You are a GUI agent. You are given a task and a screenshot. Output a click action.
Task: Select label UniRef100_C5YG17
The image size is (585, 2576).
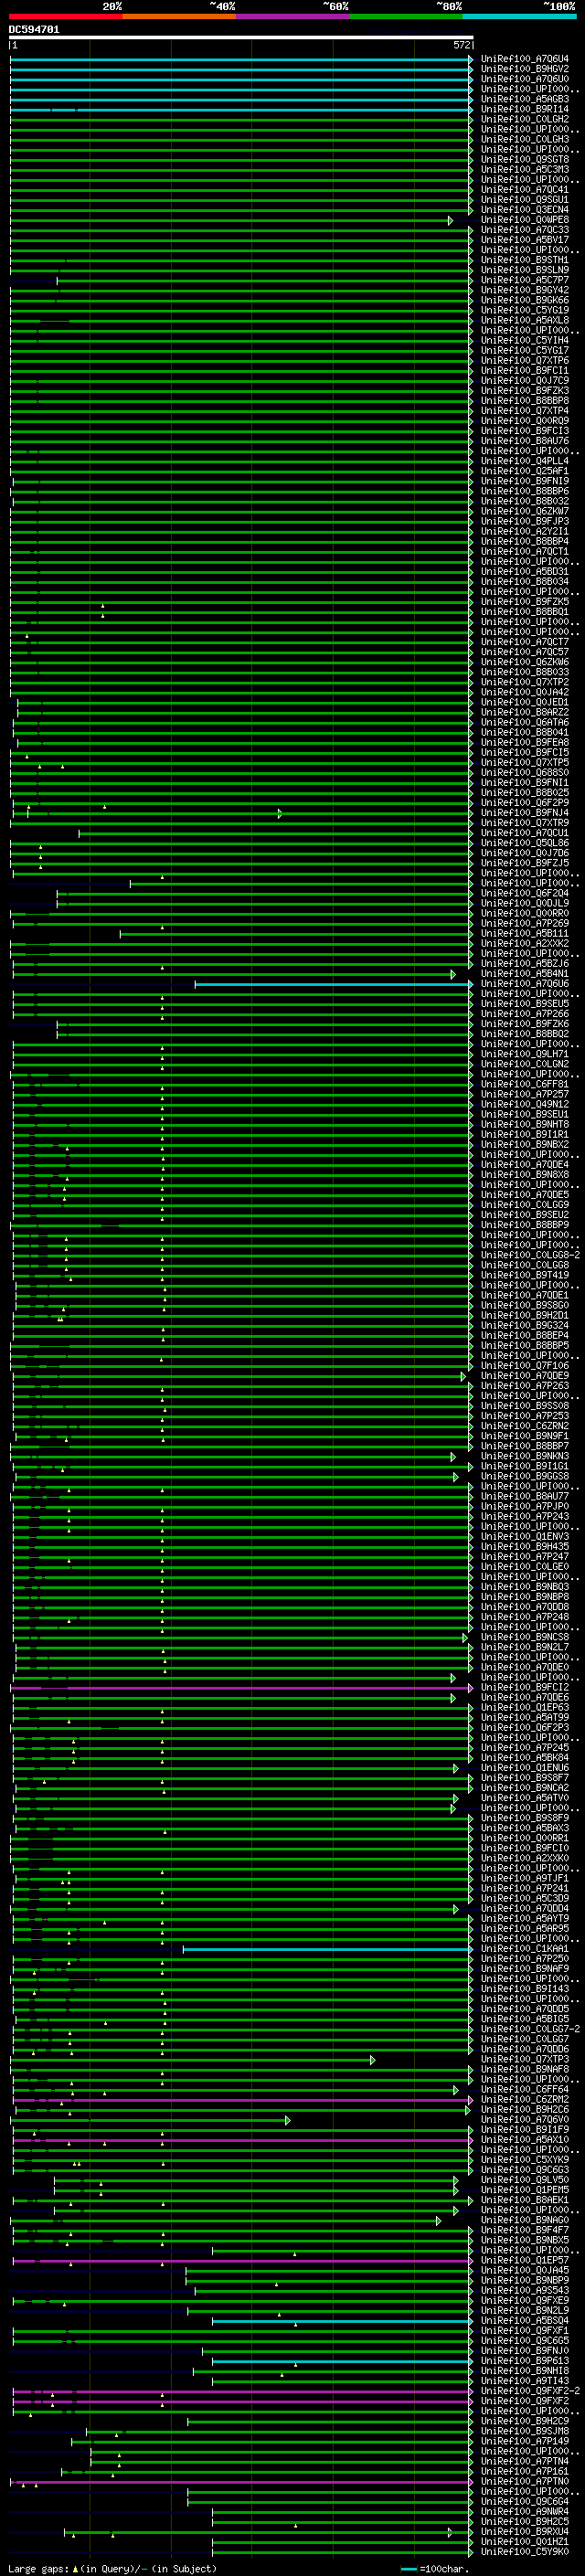pos(525,350)
